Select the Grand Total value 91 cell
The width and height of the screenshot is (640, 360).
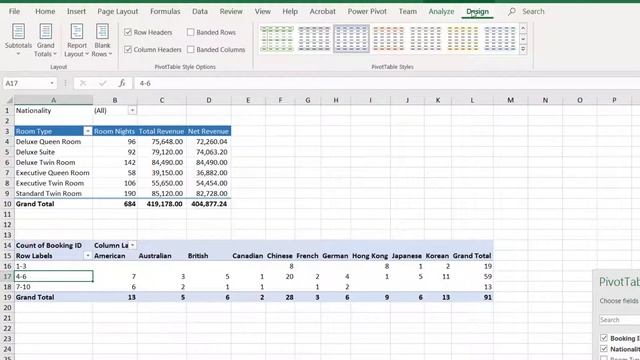[472, 297]
